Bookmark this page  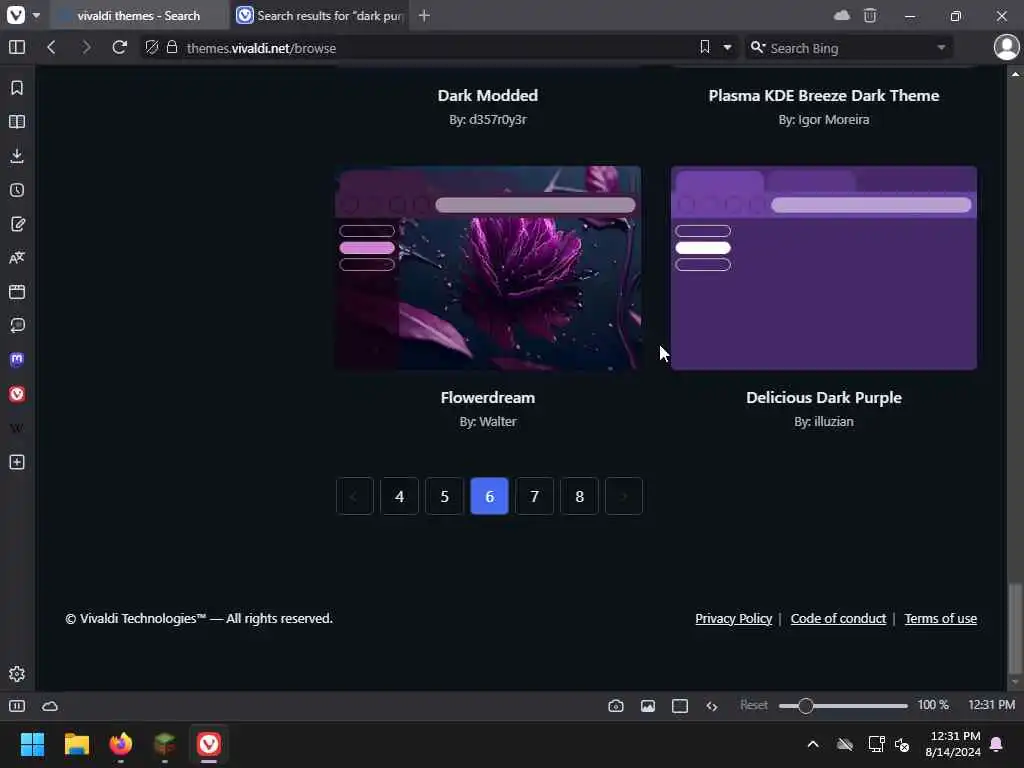tap(705, 47)
